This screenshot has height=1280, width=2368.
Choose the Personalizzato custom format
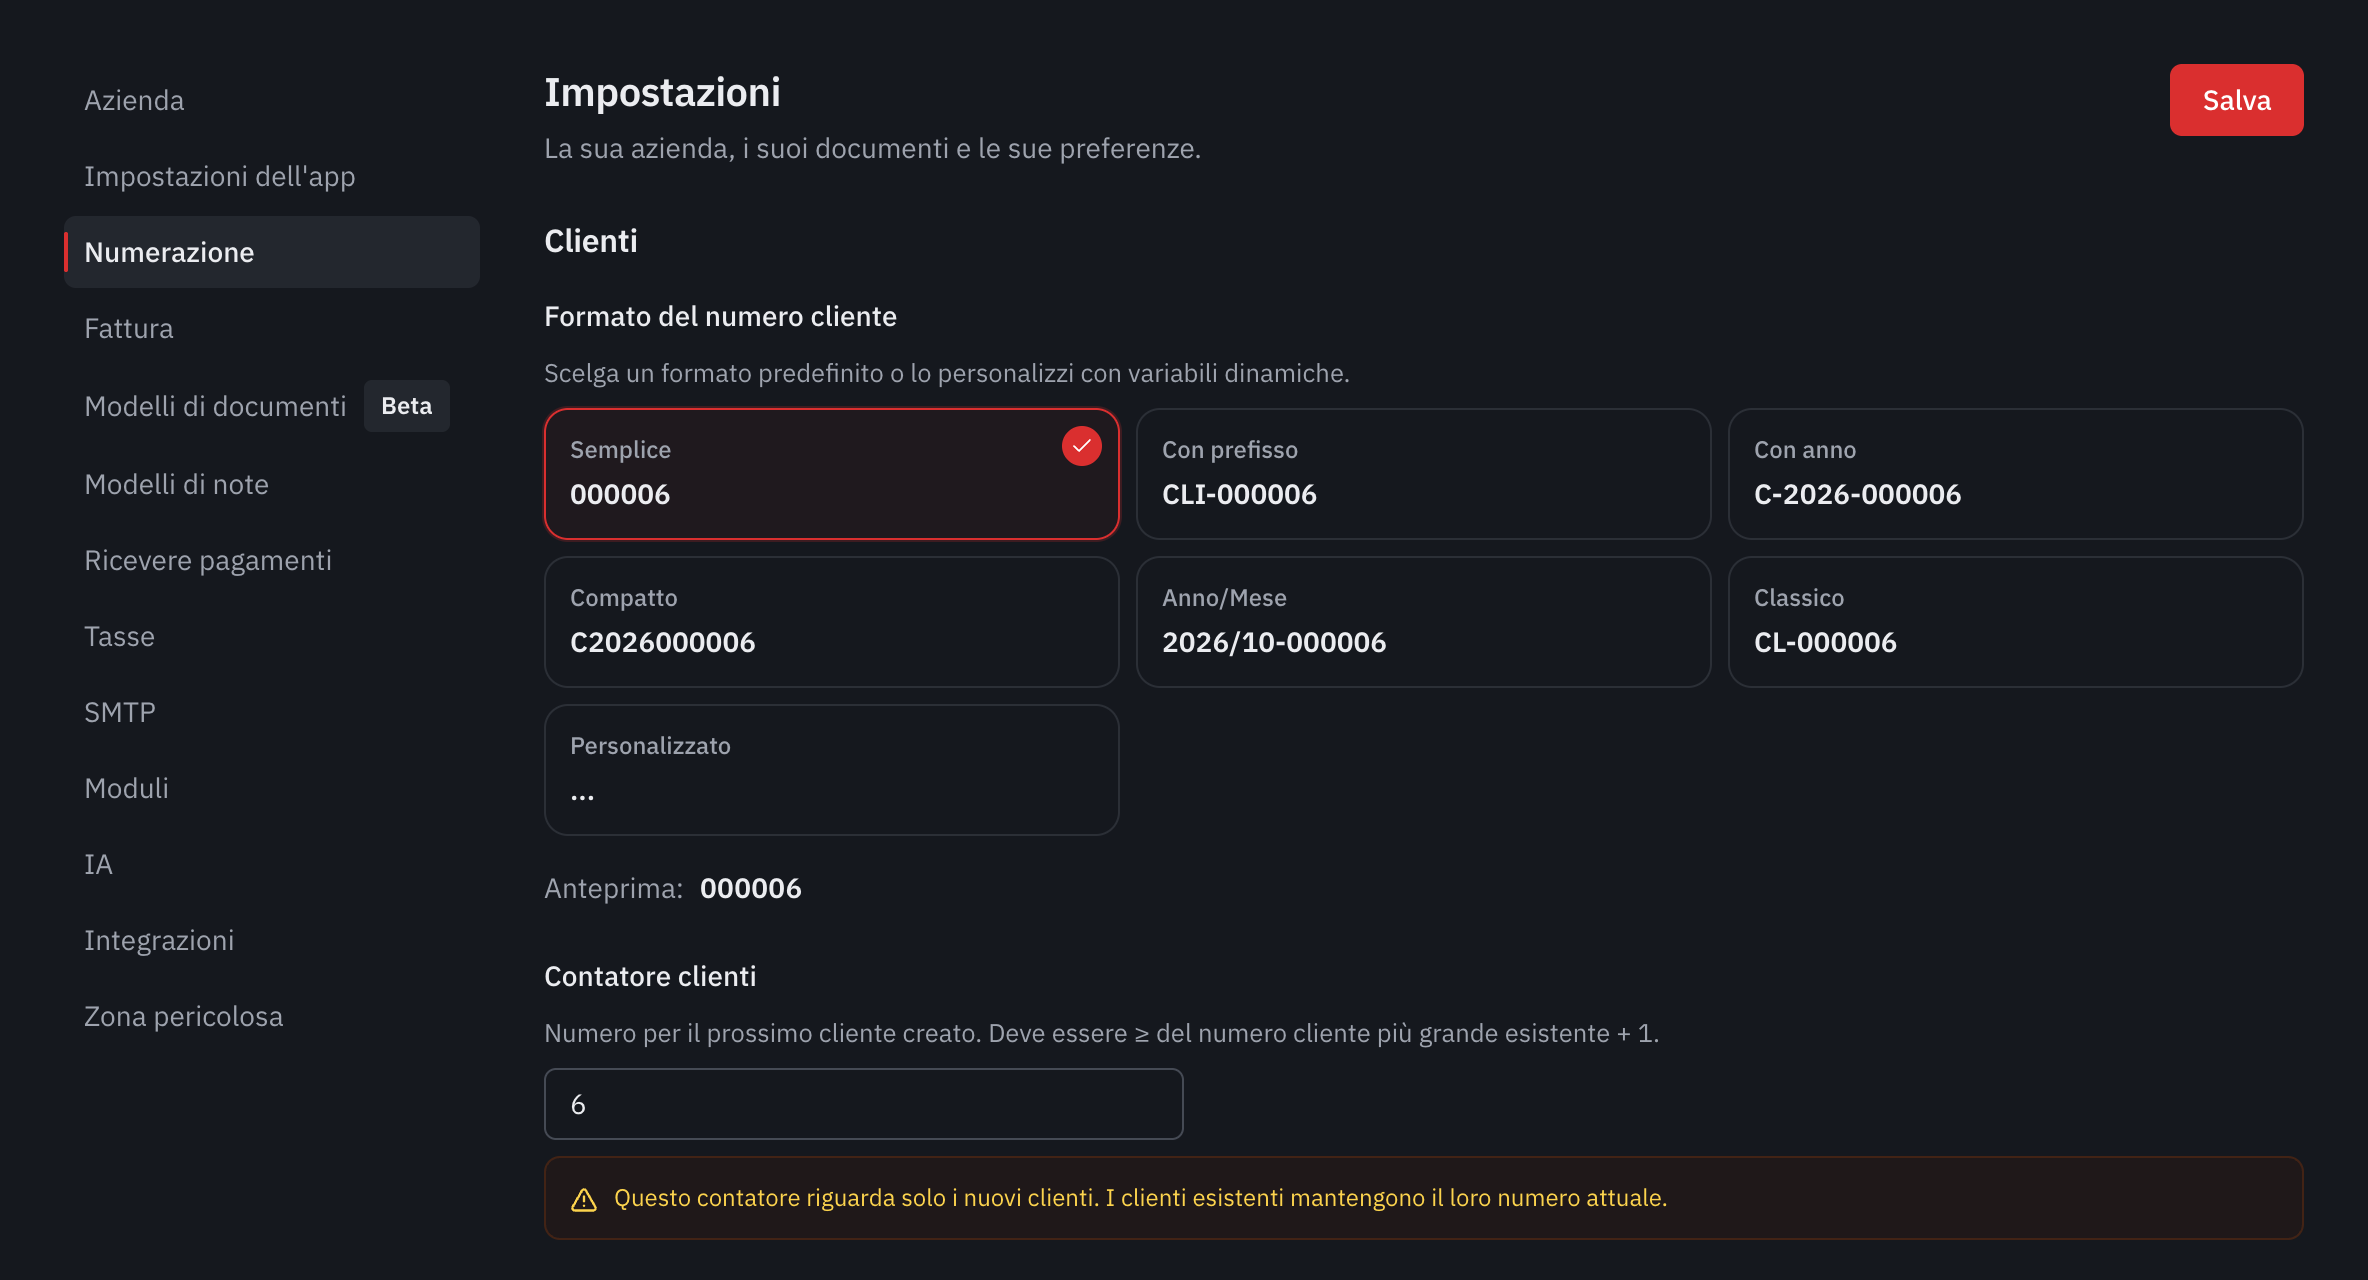(831, 770)
